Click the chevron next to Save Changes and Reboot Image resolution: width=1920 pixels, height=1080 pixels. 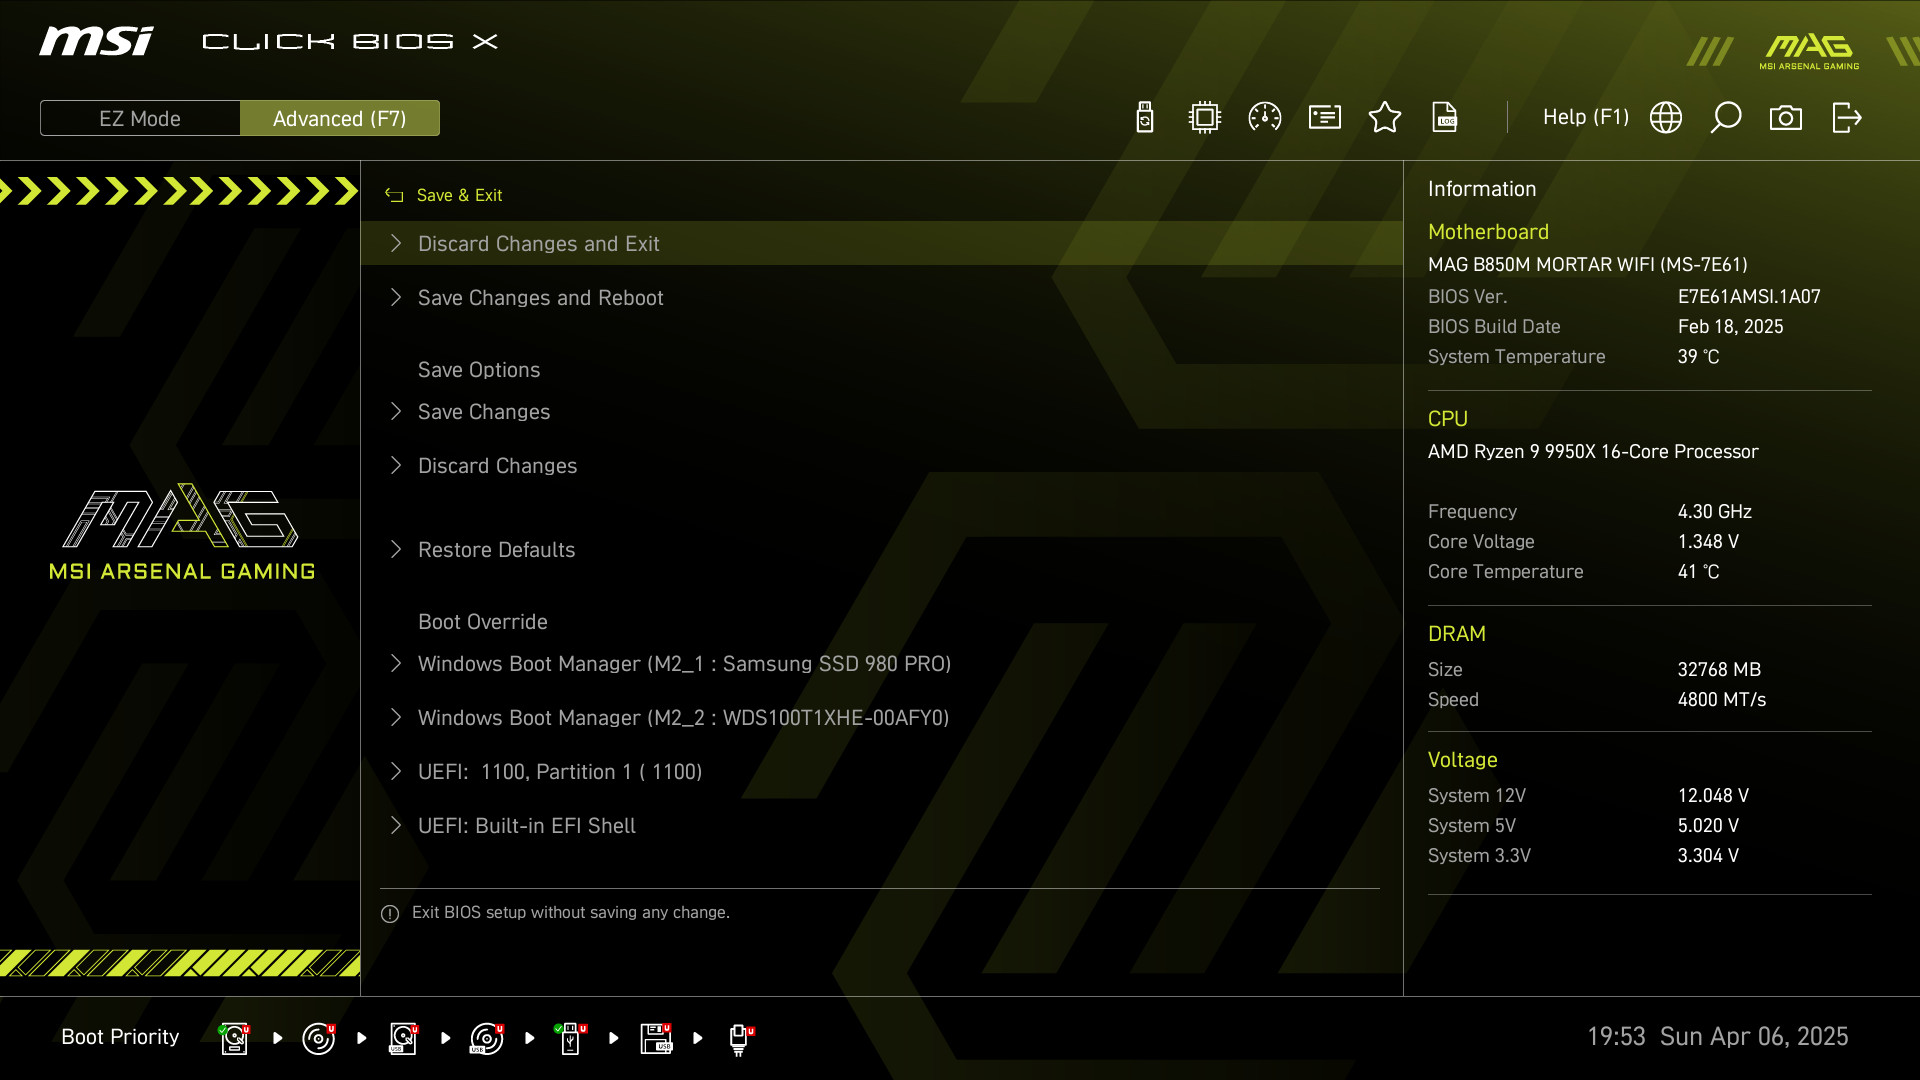coord(396,297)
